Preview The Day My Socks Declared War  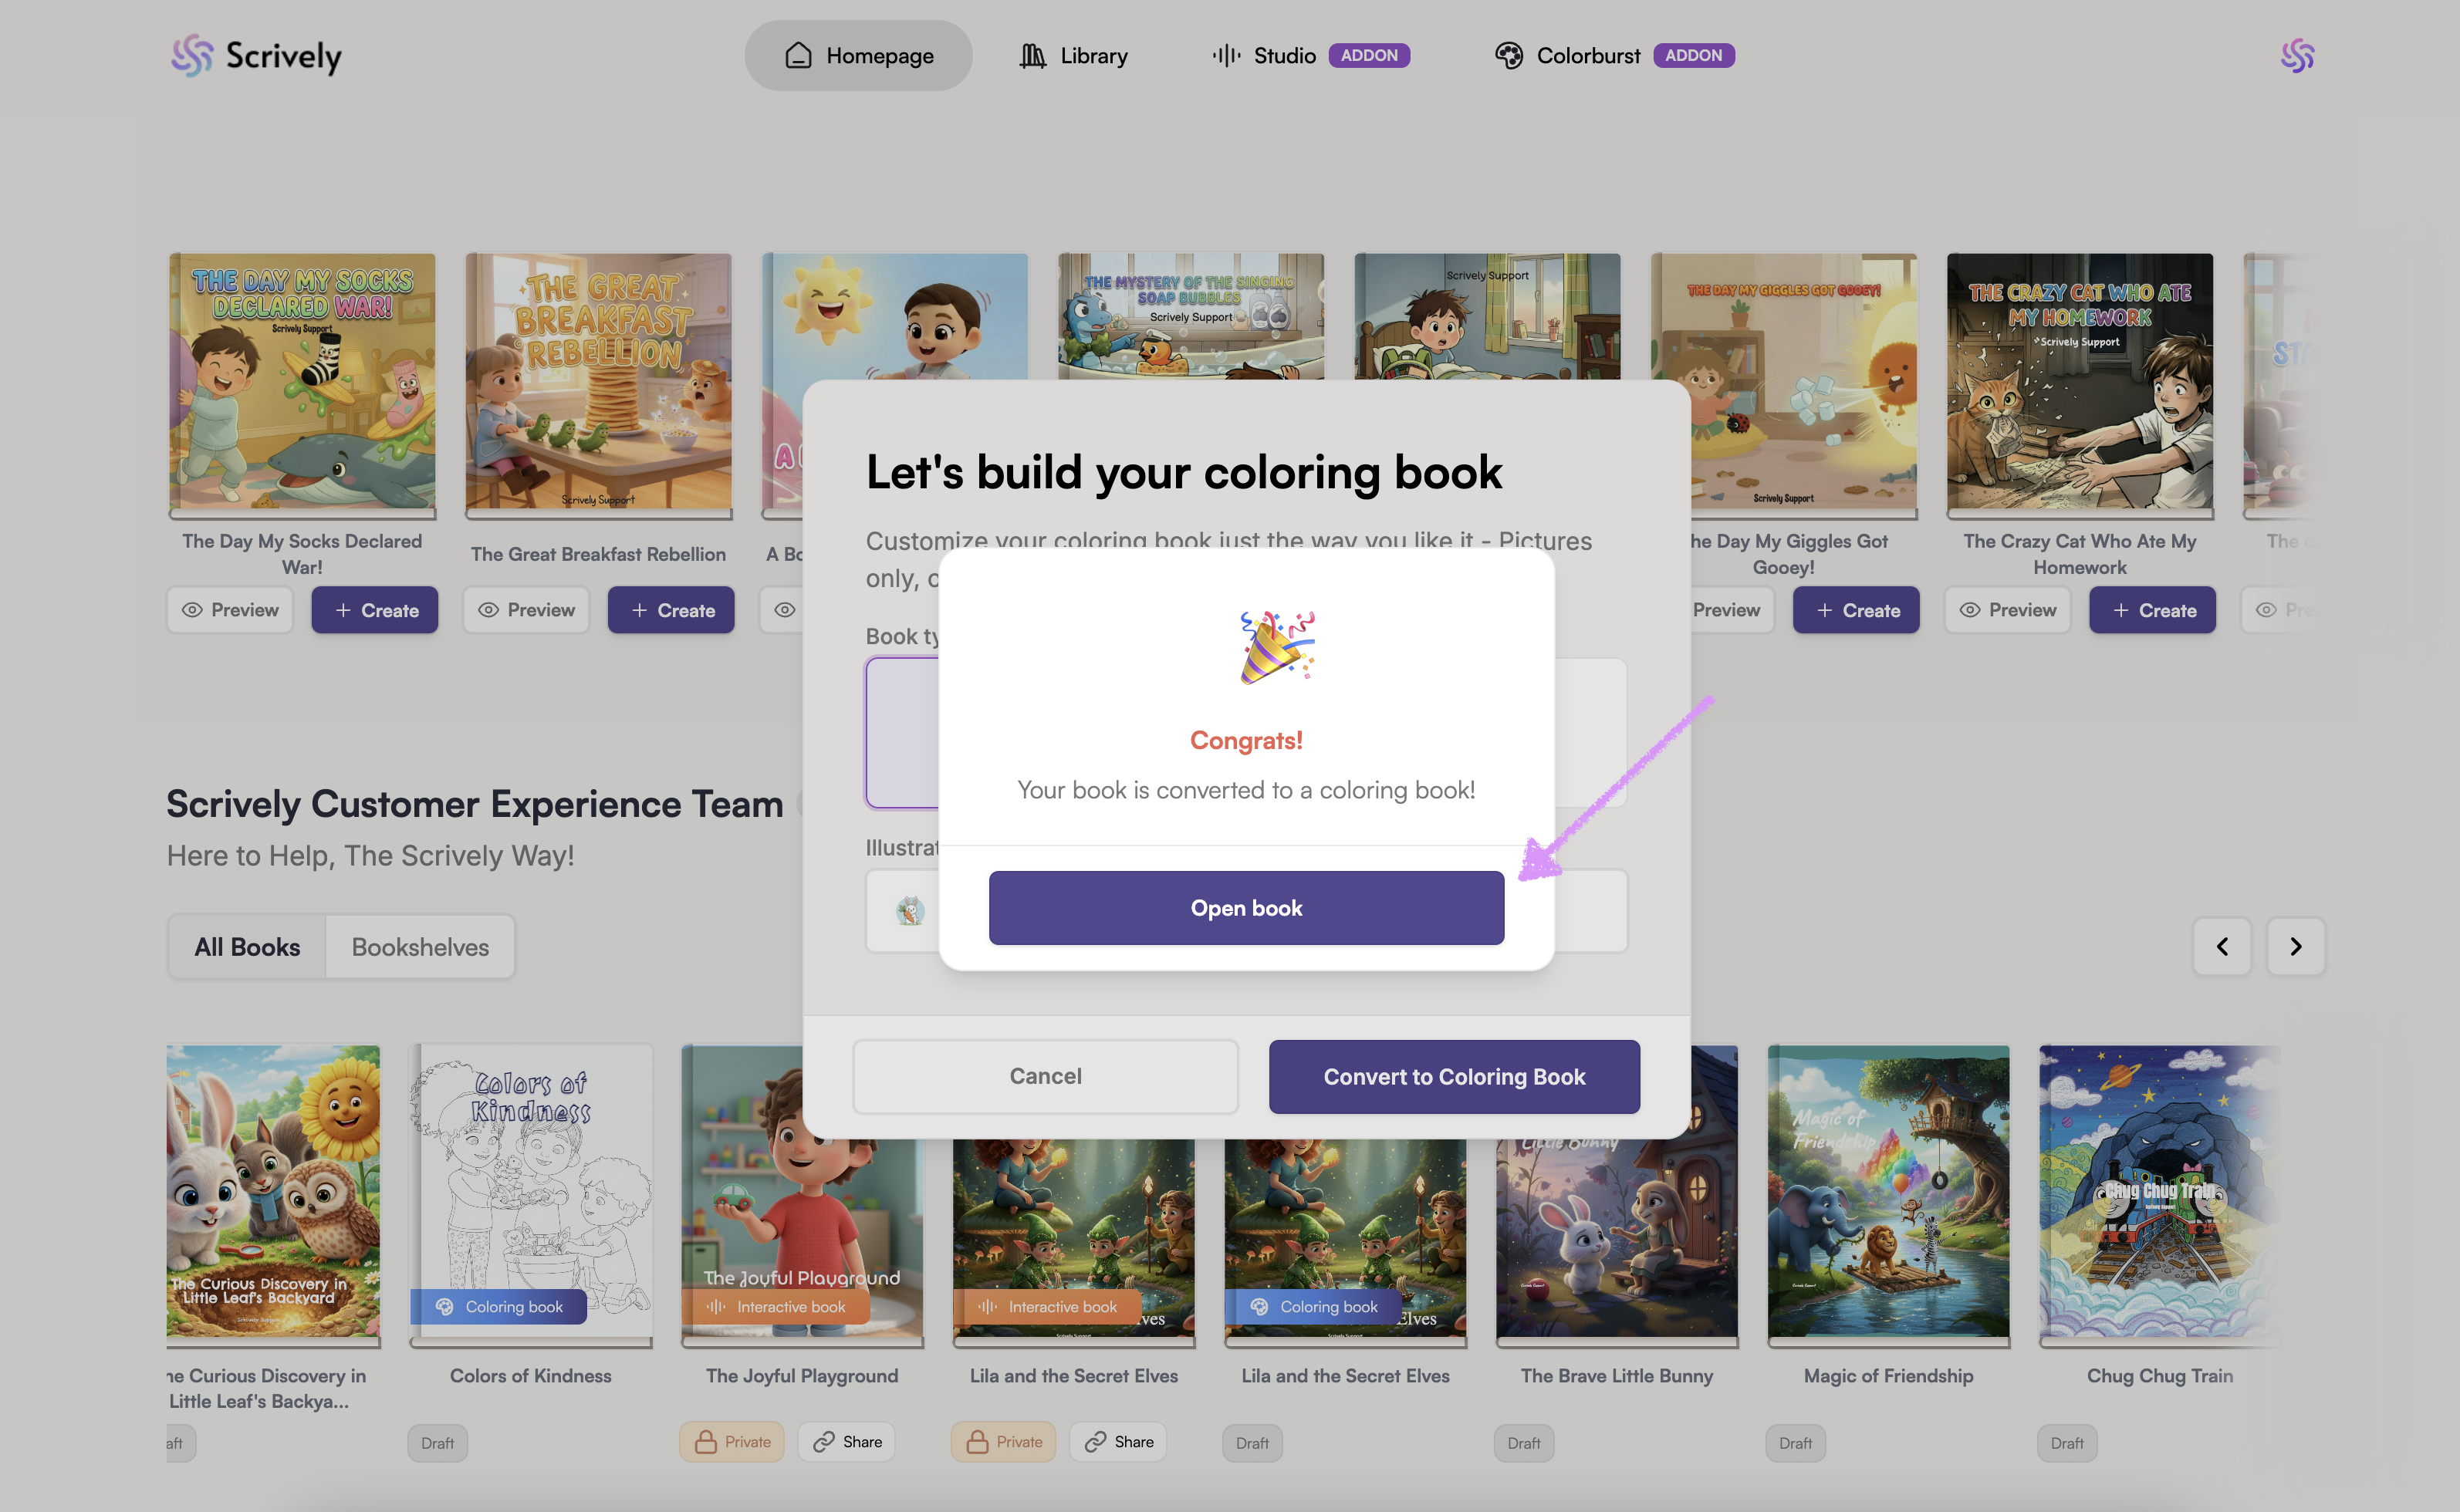[x=230, y=610]
